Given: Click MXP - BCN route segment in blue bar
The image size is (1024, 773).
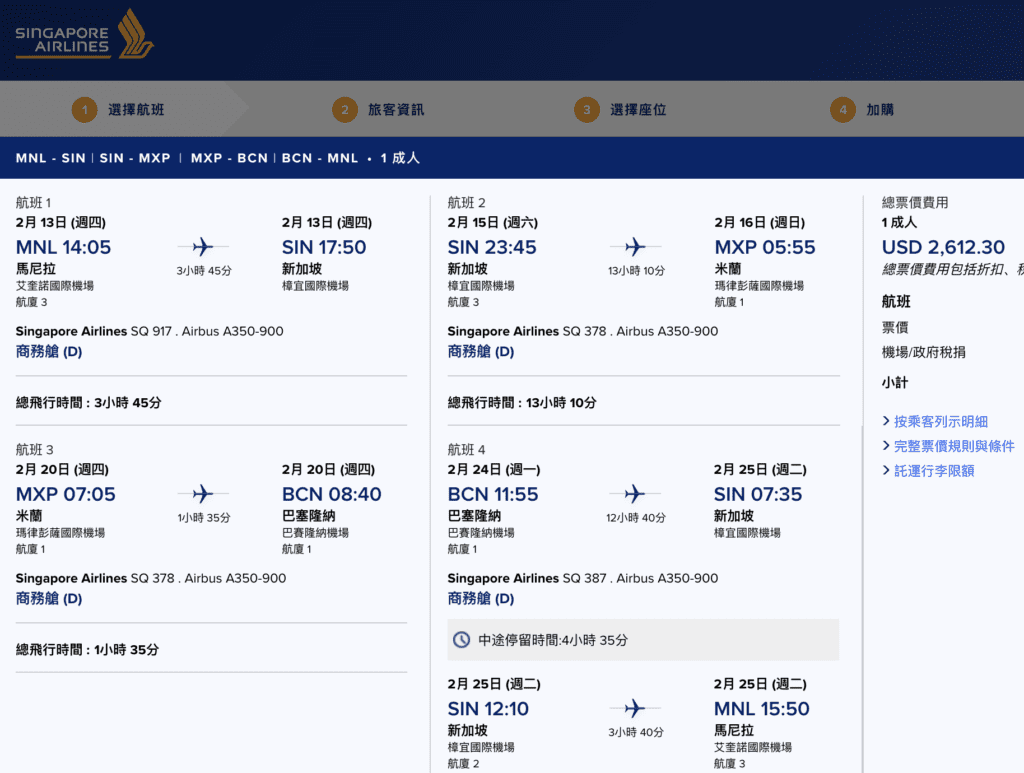Looking at the screenshot, I should coord(229,158).
